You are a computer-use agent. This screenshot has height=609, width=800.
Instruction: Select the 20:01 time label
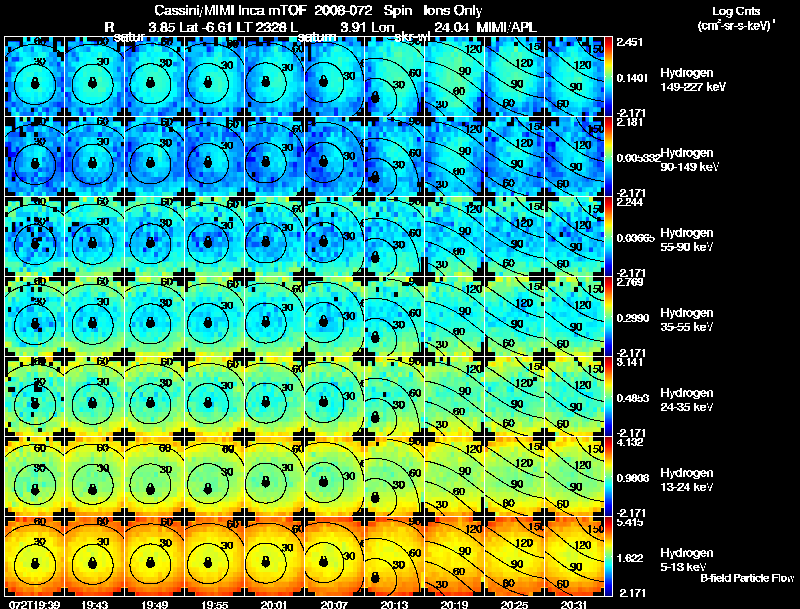pos(274,604)
